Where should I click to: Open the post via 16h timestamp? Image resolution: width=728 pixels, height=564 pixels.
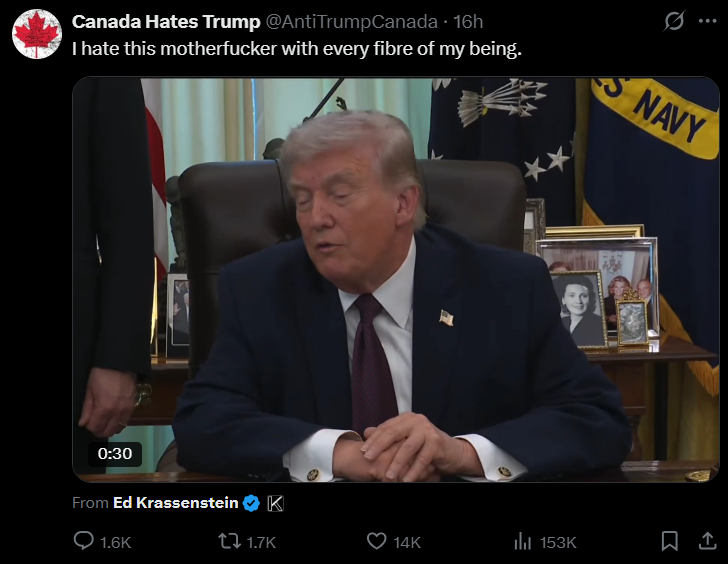pos(468,22)
